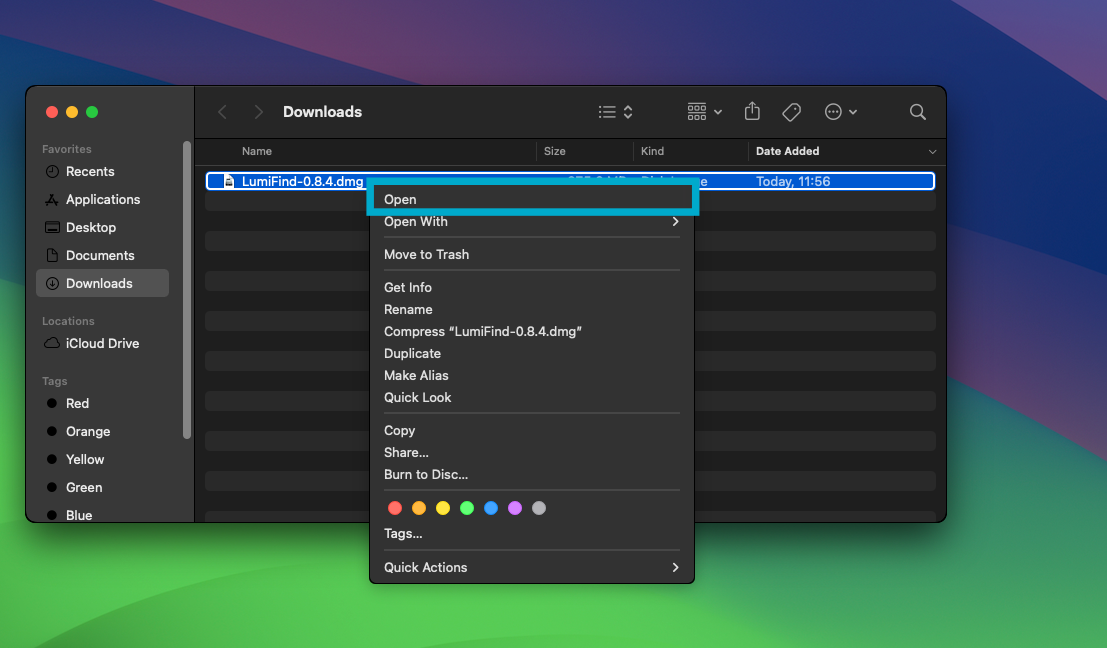
Task: Select the Yellow tag in sidebar
Action: pos(102,460)
